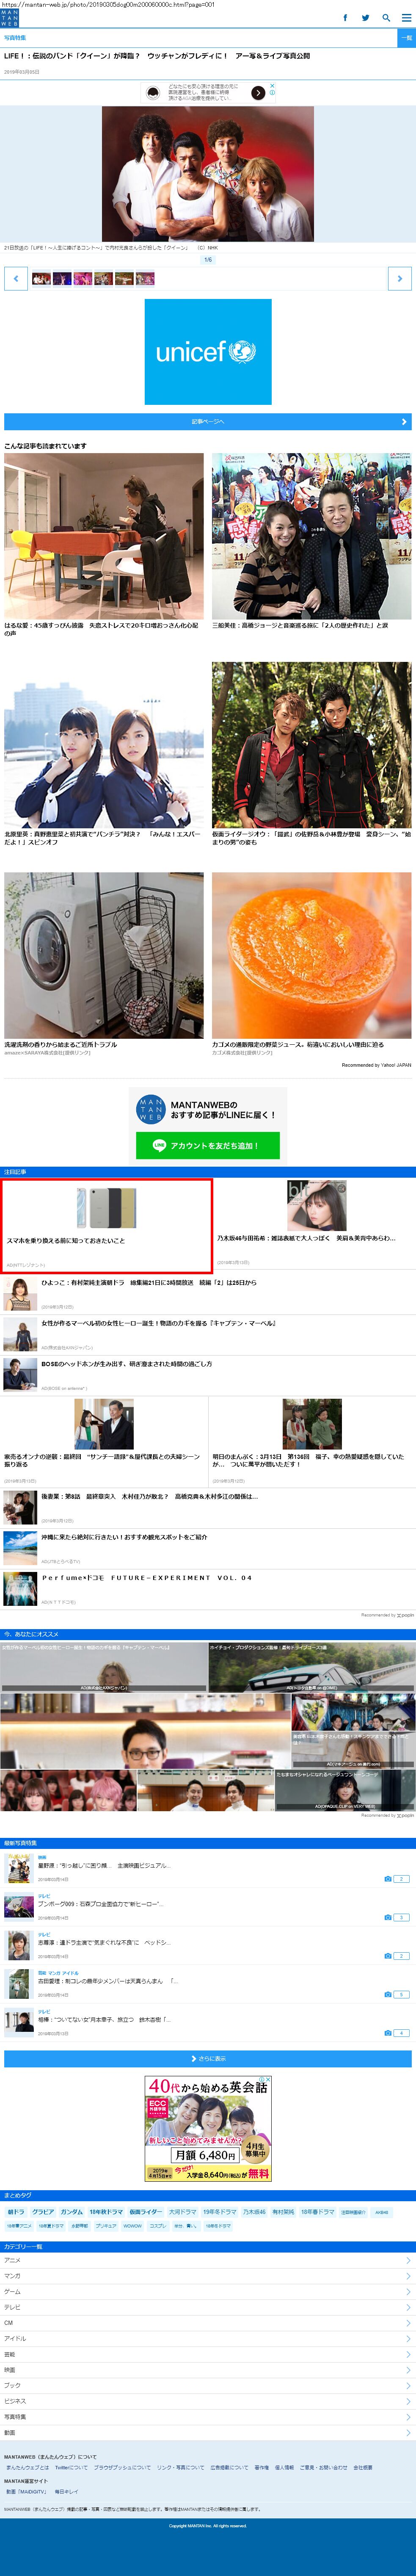Viewport: 416px width, 2576px height.
Task: Open the マンガ category row
Action: click(208, 2276)
